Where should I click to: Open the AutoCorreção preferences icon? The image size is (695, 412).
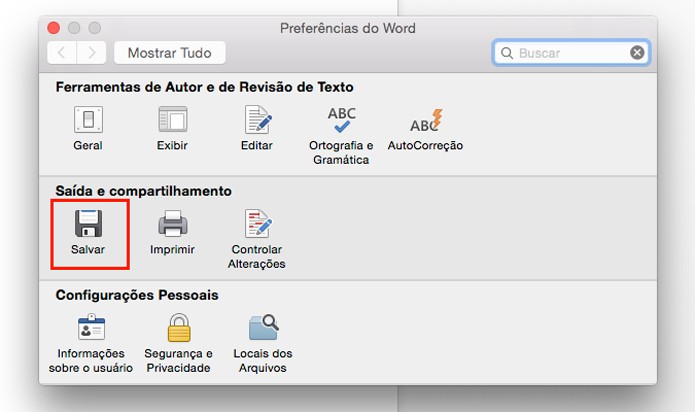(x=426, y=120)
